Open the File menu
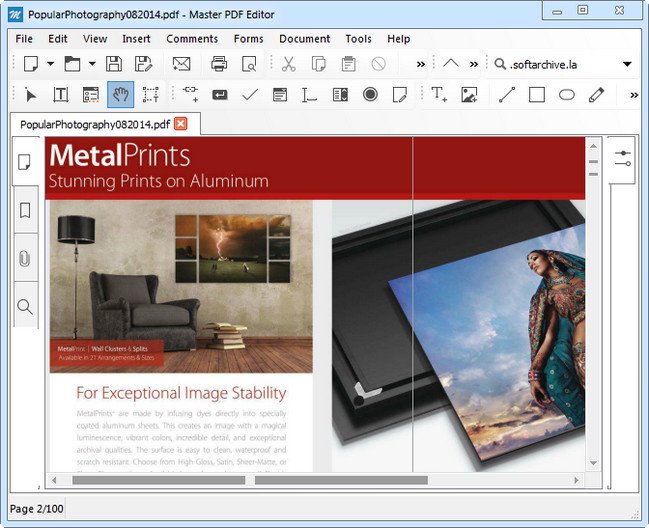 (24, 38)
